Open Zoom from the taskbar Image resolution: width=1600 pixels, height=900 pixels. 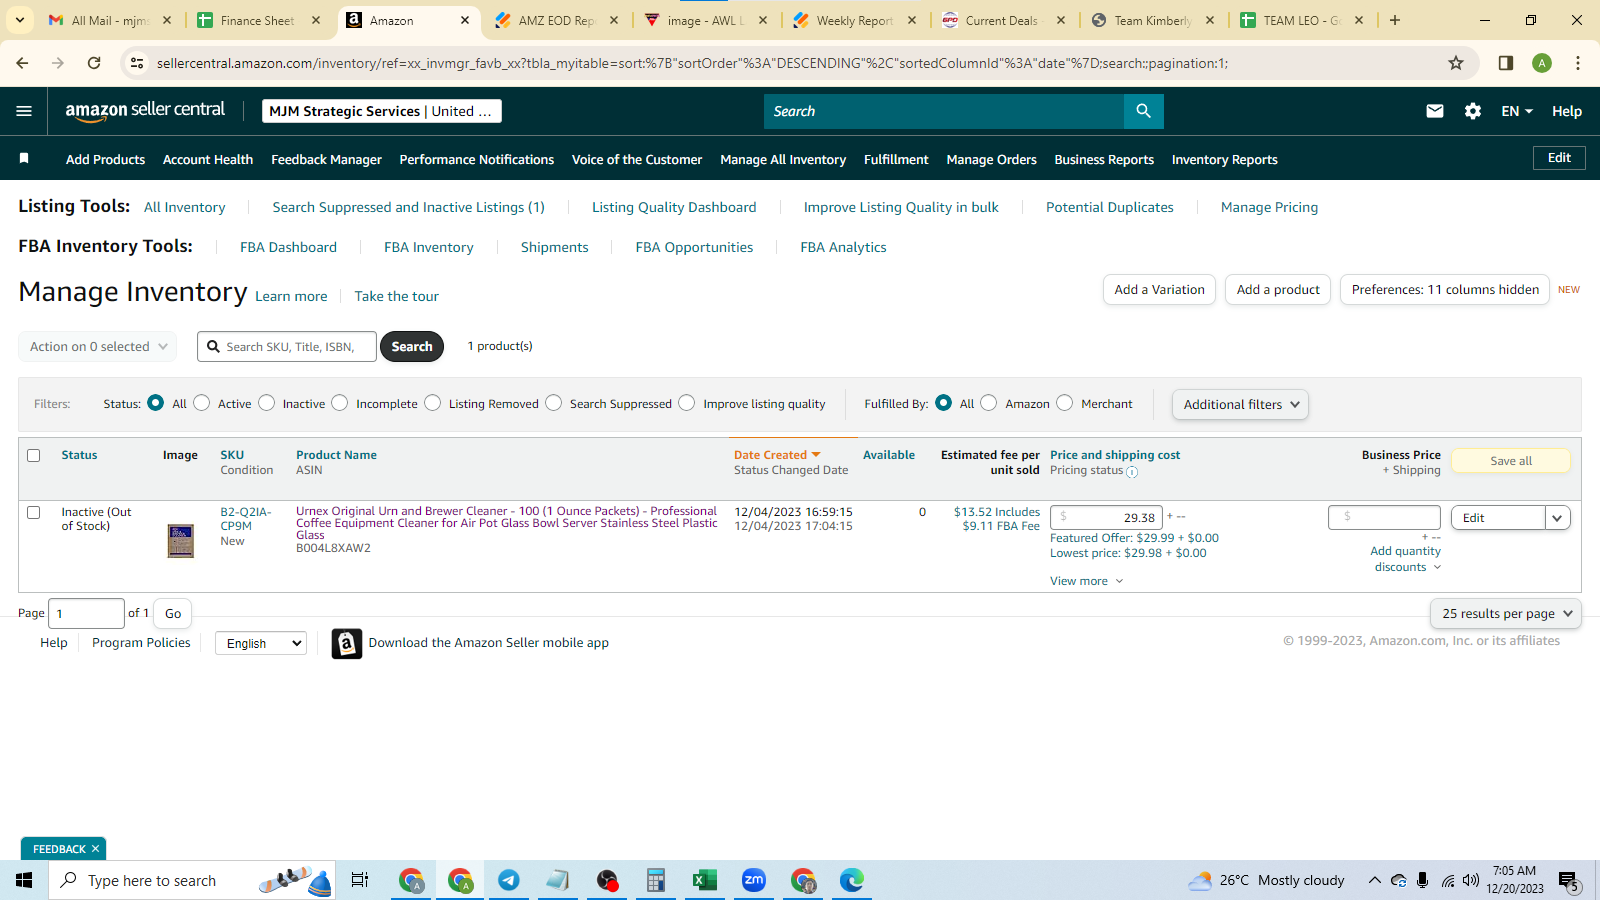(754, 880)
